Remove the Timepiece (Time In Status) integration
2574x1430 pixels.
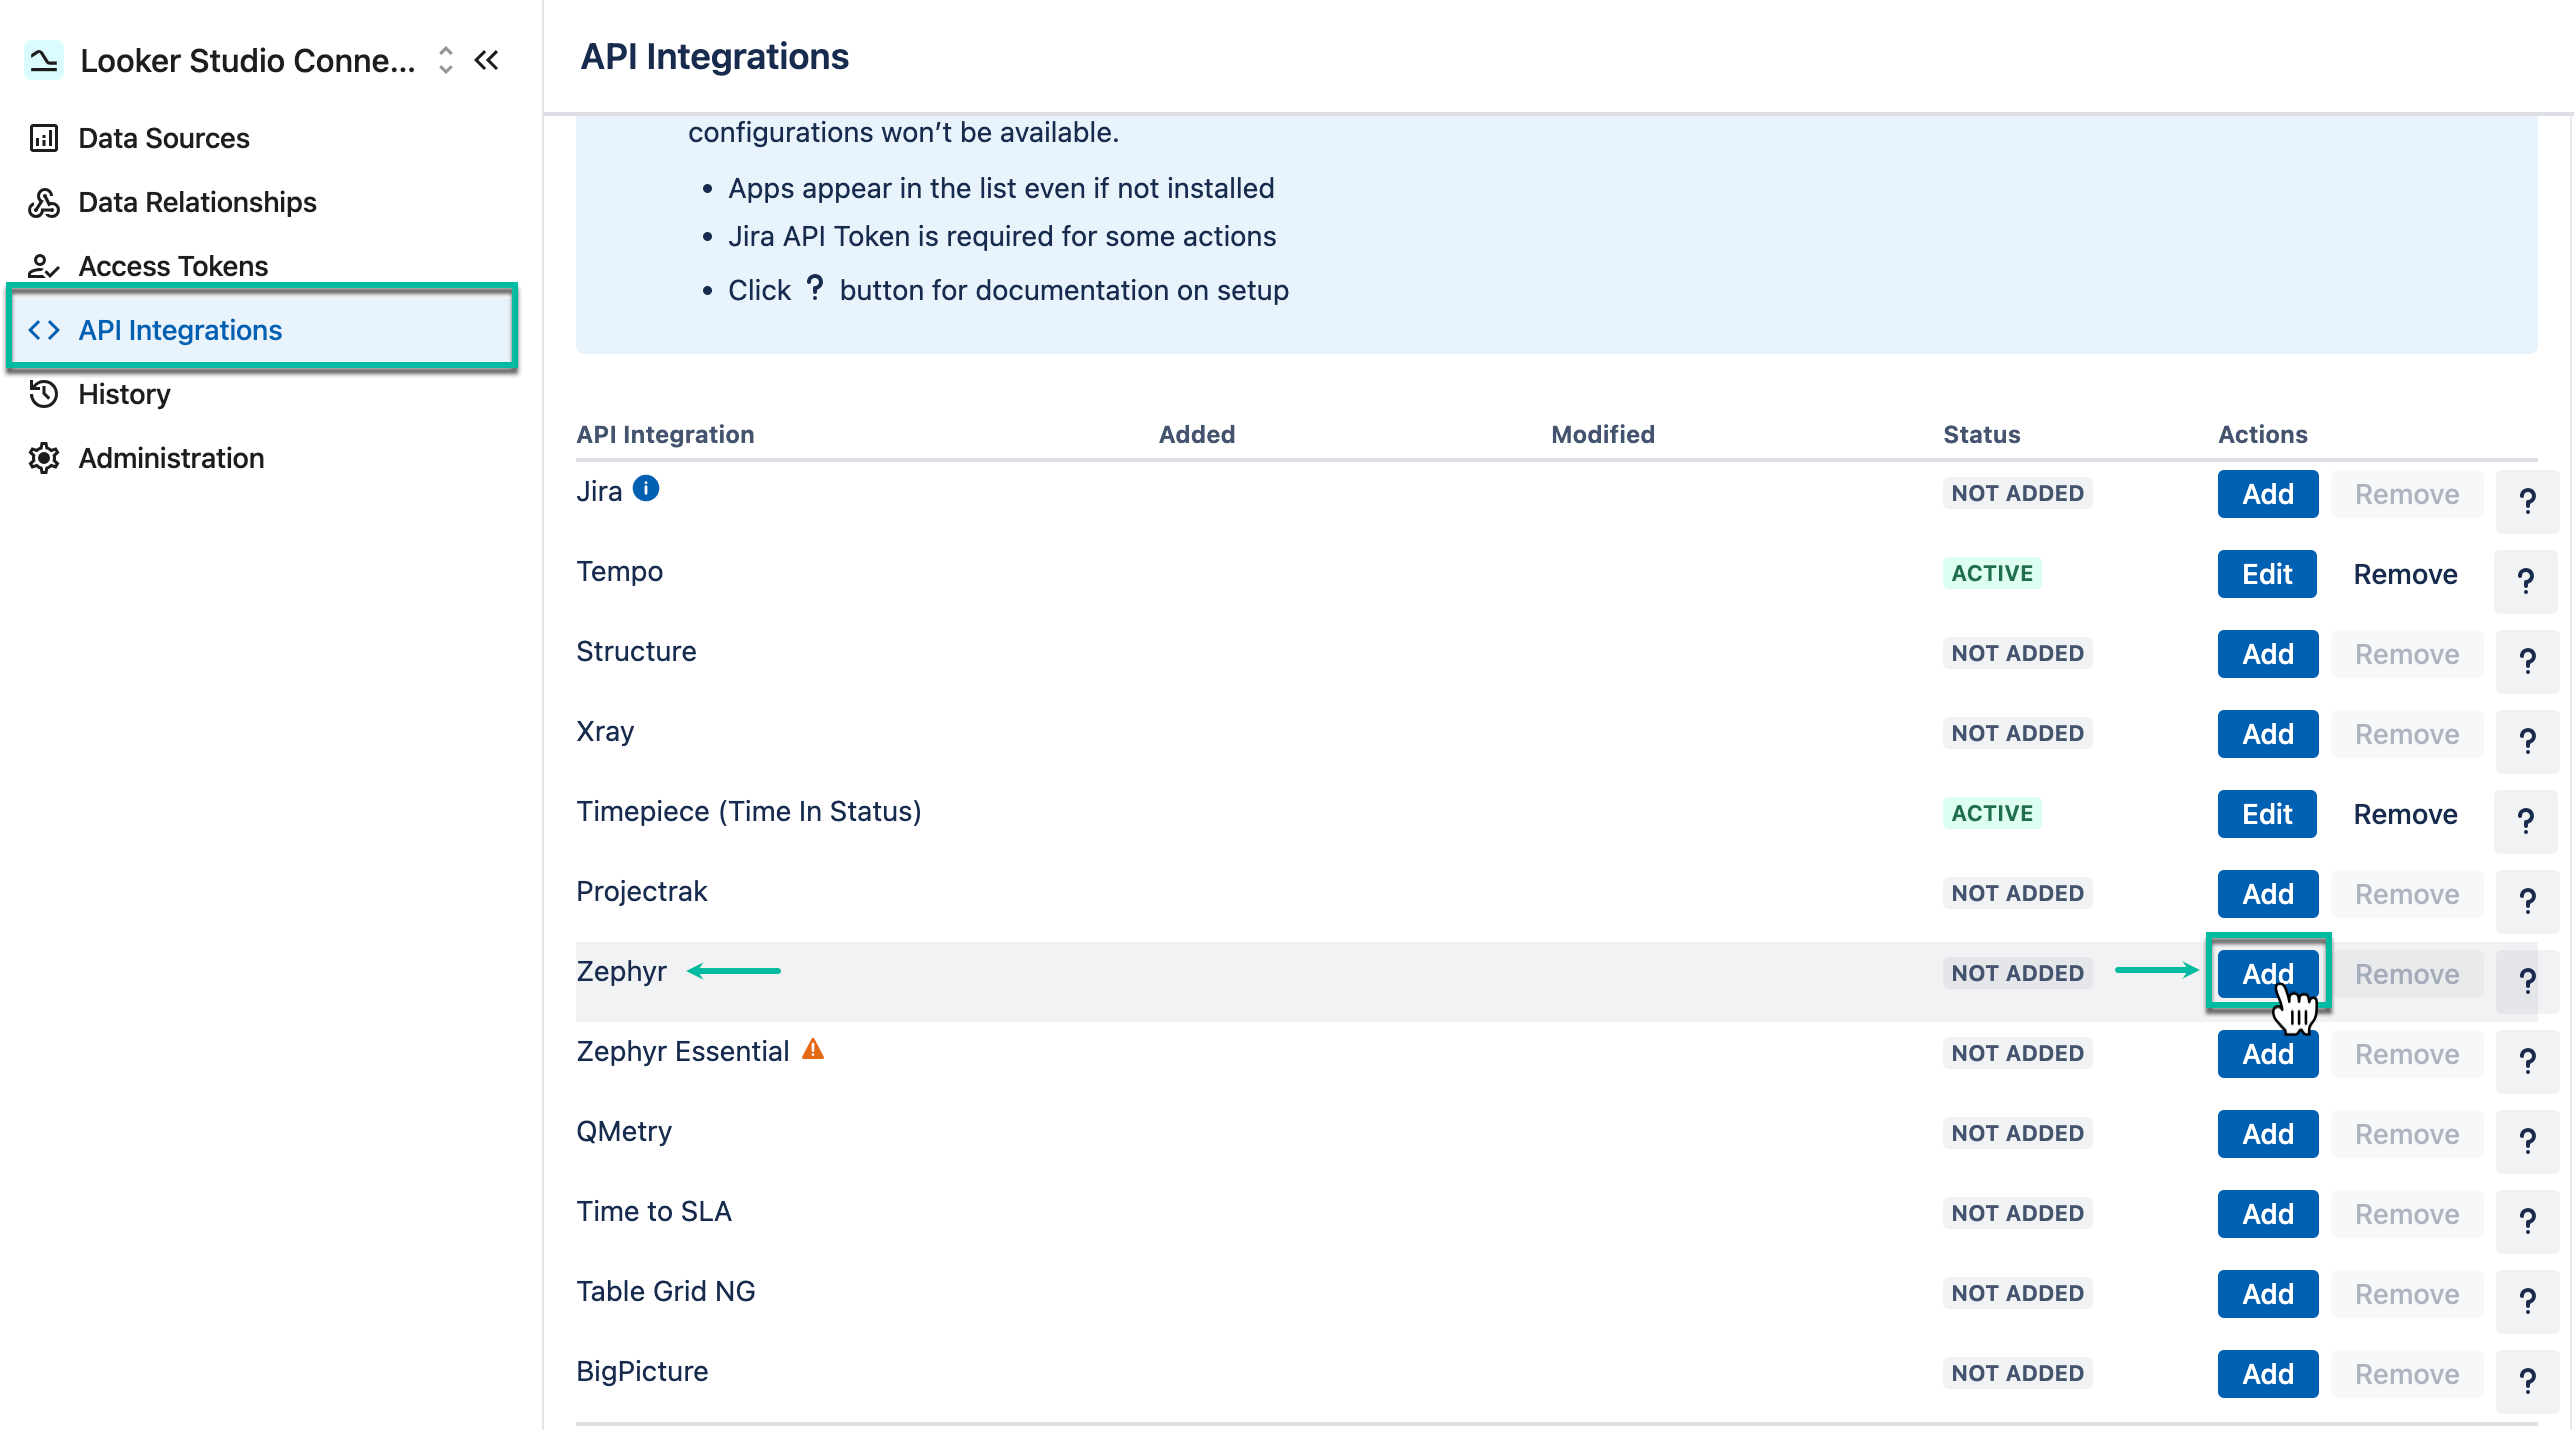click(x=2404, y=813)
